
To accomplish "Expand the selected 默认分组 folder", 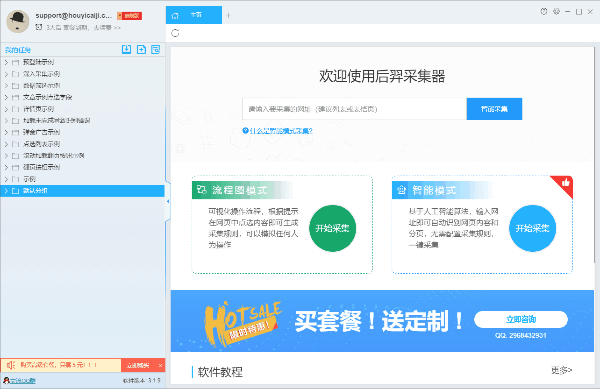I will [6, 191].
